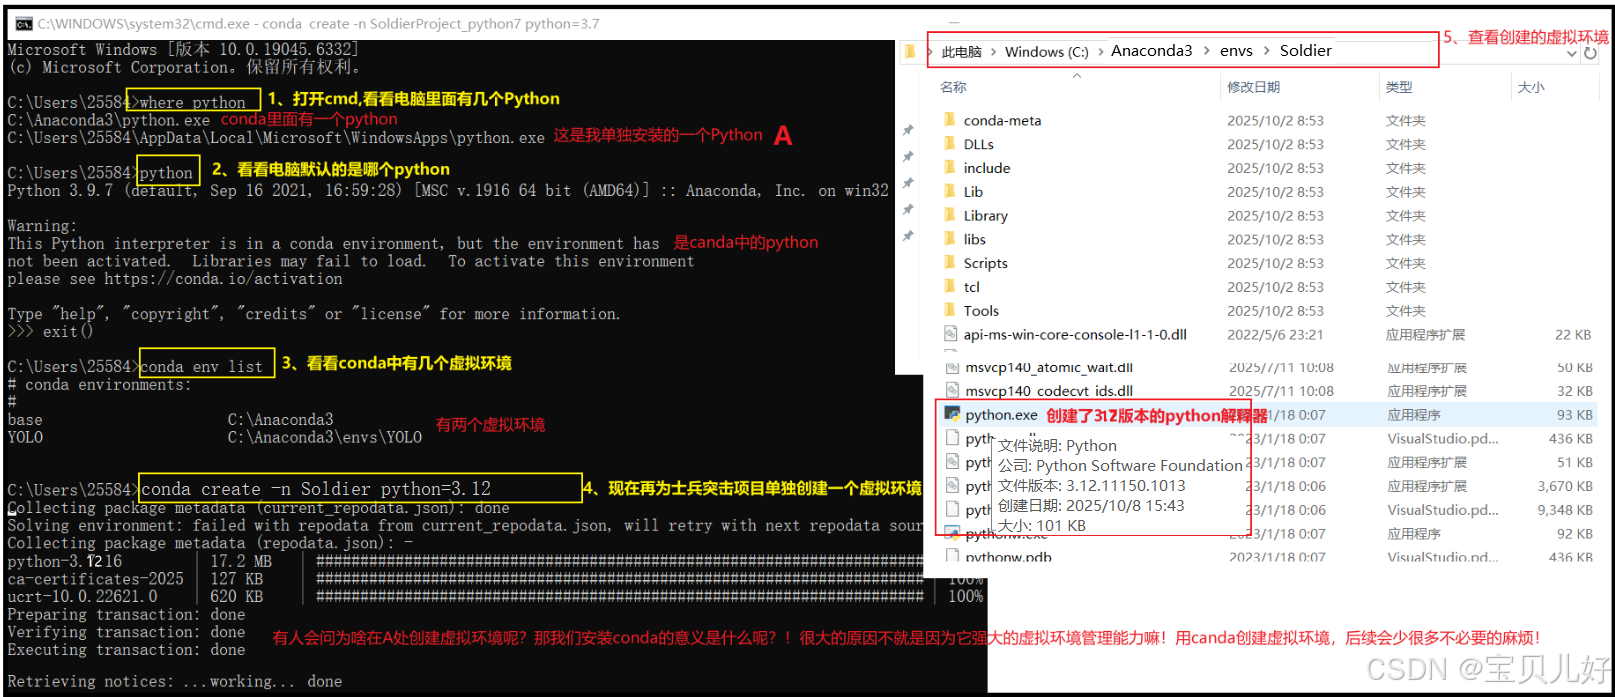Sort files by the 大小 column header

1531,87
